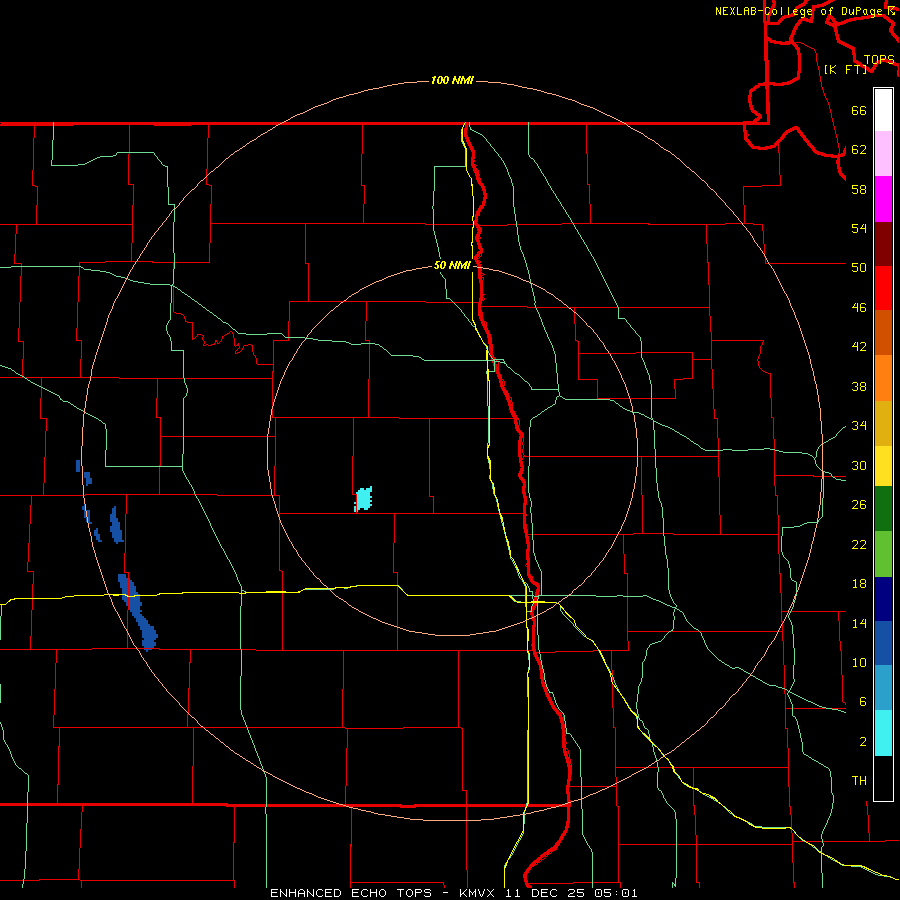Click the '42' legend value

tap(859, 347)
